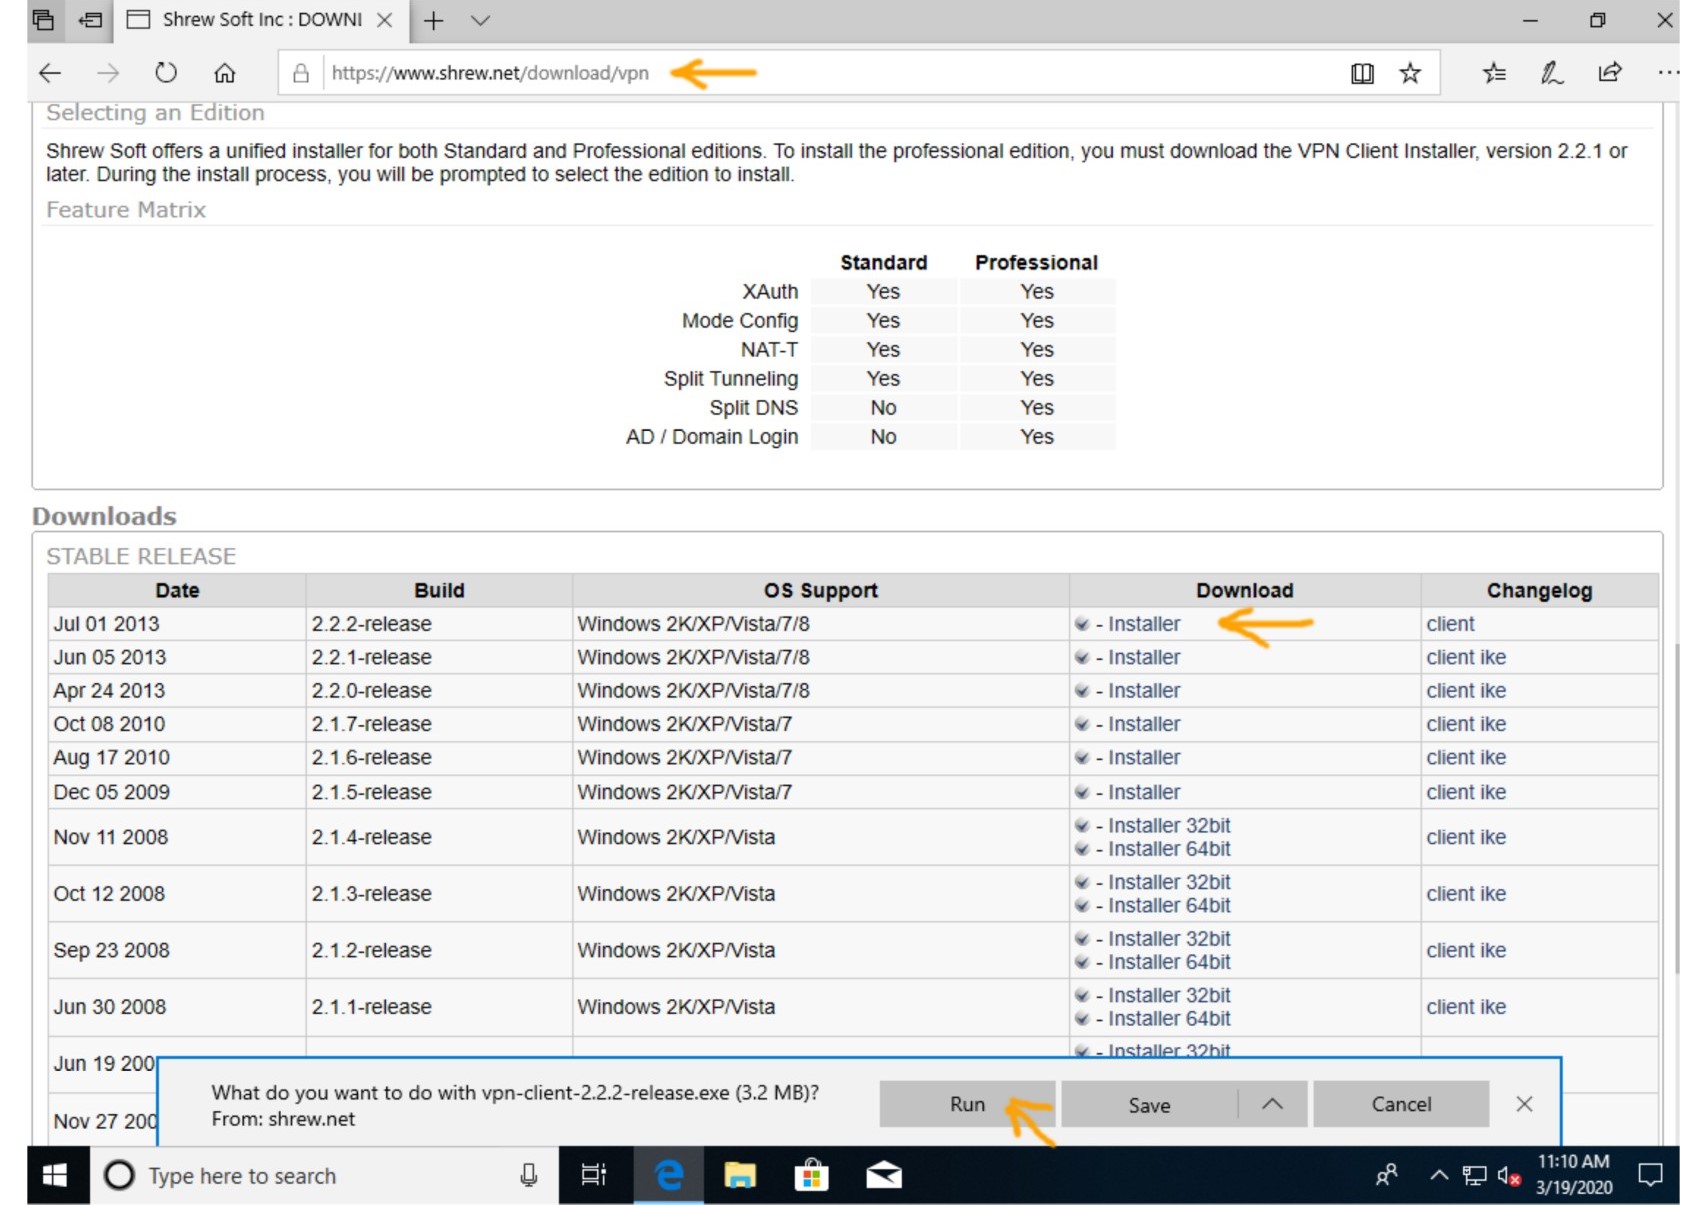1688x1205 pixels.
Task: Download 2.1.5-release Installer
Action: click(x=1143, y=792)
